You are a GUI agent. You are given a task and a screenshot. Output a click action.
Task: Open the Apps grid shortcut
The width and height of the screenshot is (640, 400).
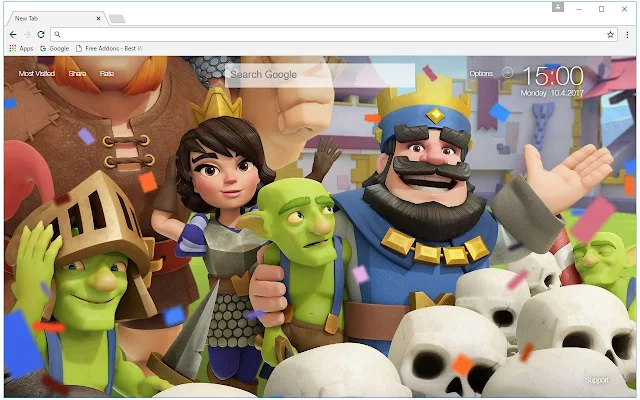pyautogui.click(x=21, y=48)
